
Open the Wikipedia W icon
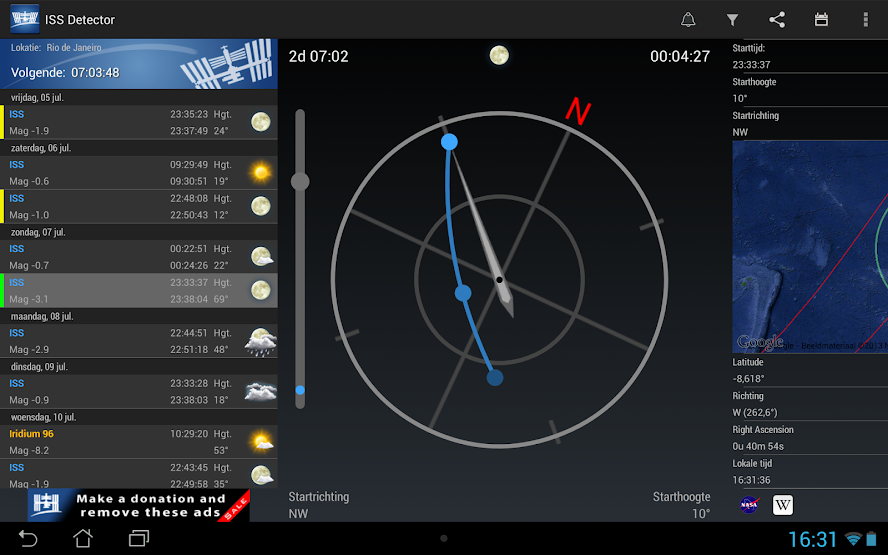[x=783, y=505]
